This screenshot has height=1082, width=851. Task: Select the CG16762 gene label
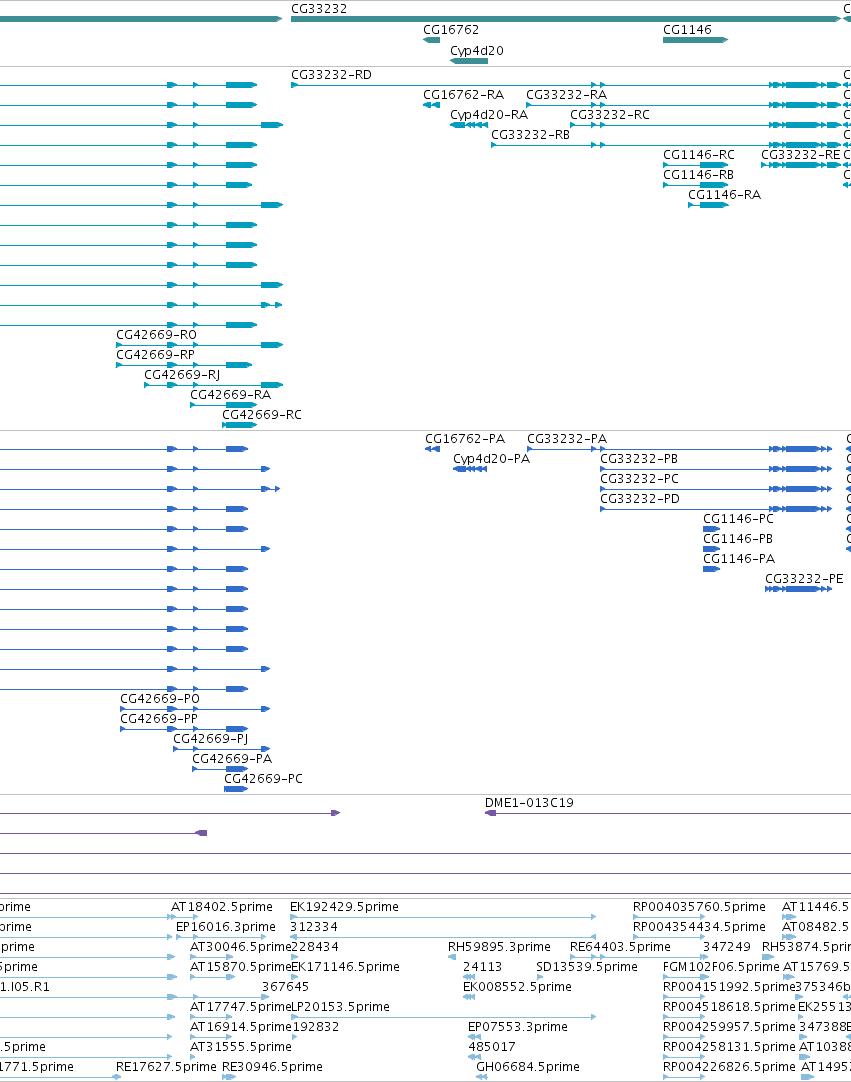pos(451,30)
